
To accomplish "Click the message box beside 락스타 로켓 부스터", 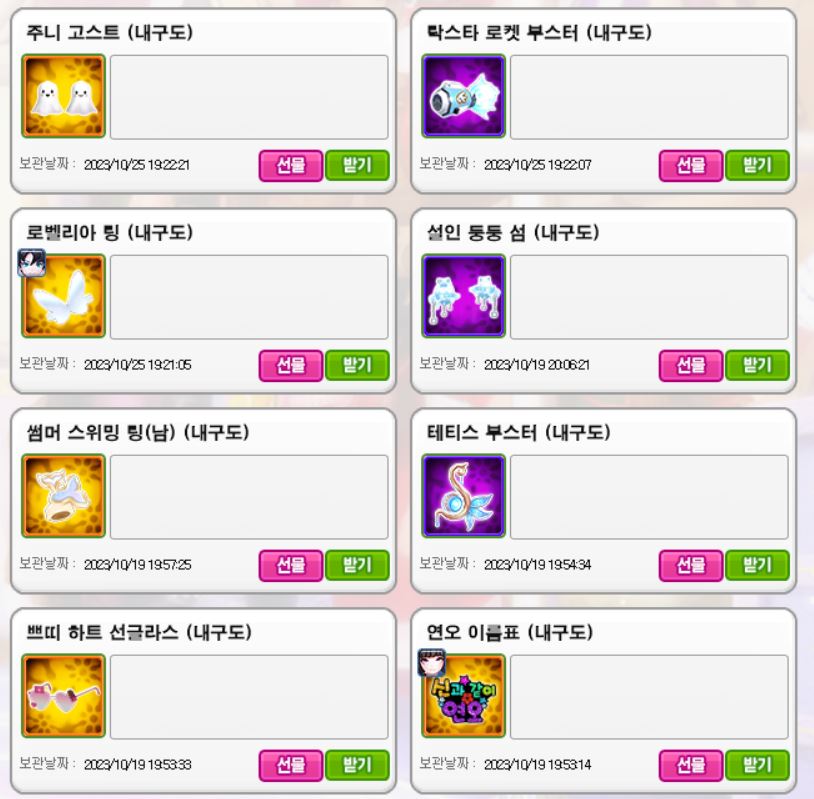I will 649,97.
